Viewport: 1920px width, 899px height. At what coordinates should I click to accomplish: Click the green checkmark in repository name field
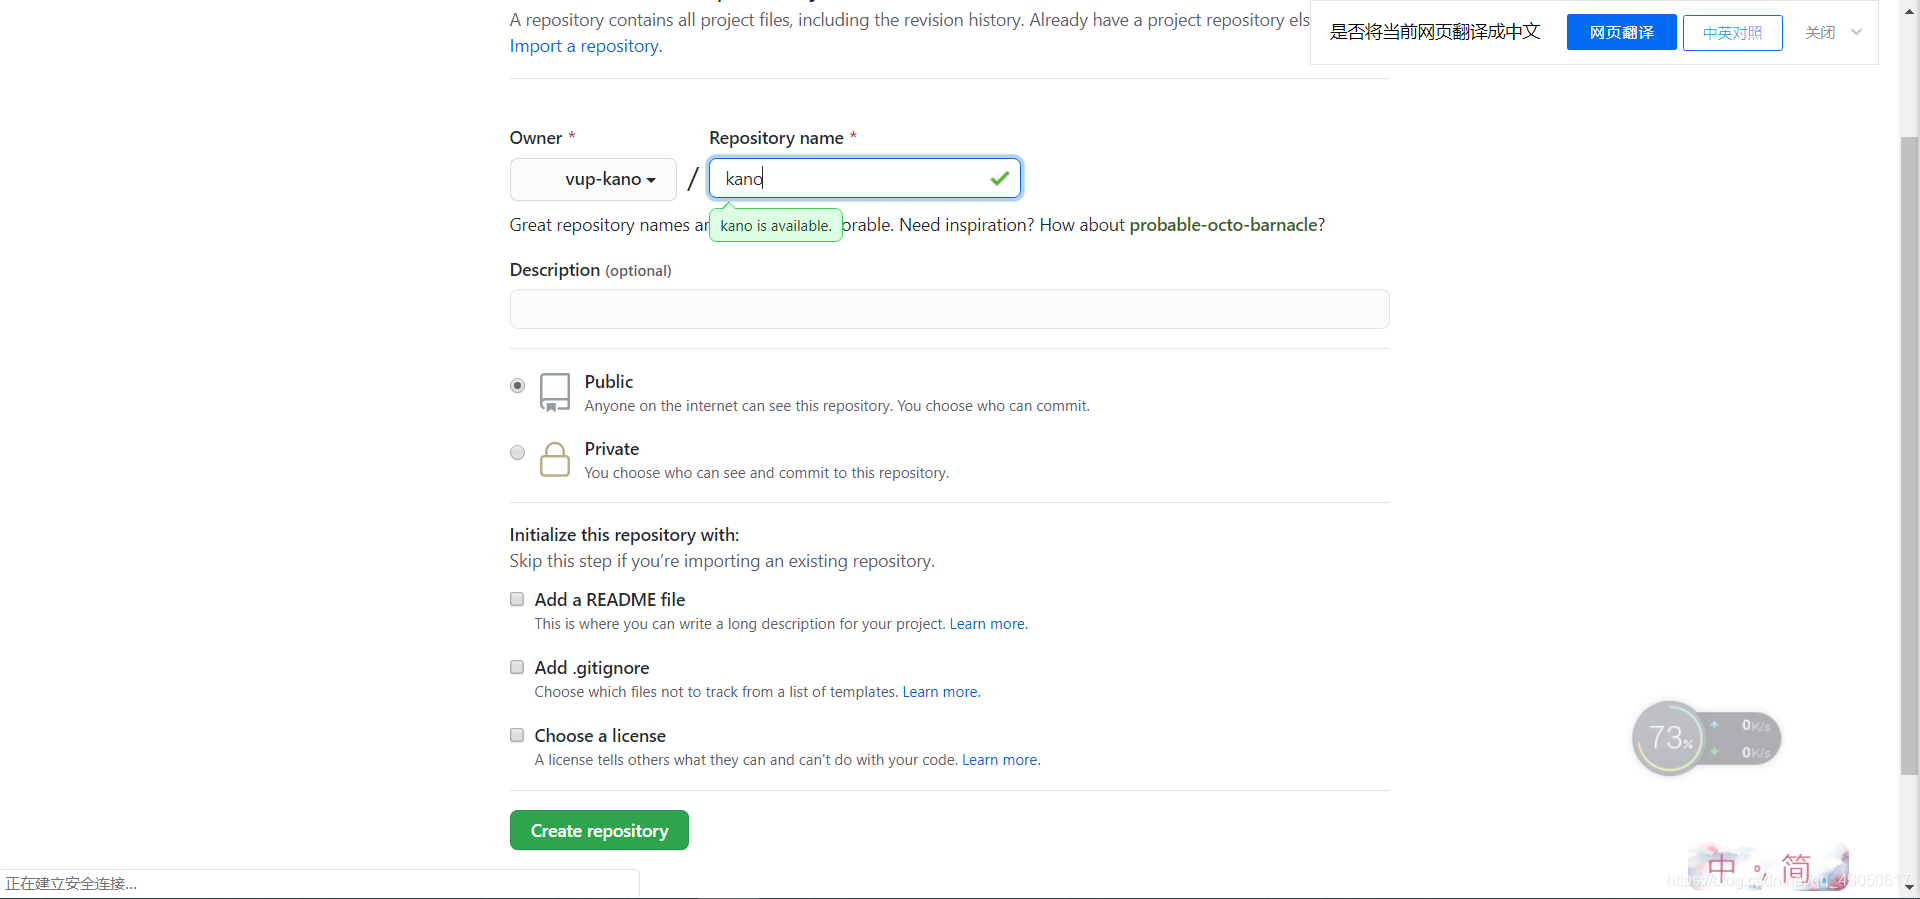coord(999,178)
